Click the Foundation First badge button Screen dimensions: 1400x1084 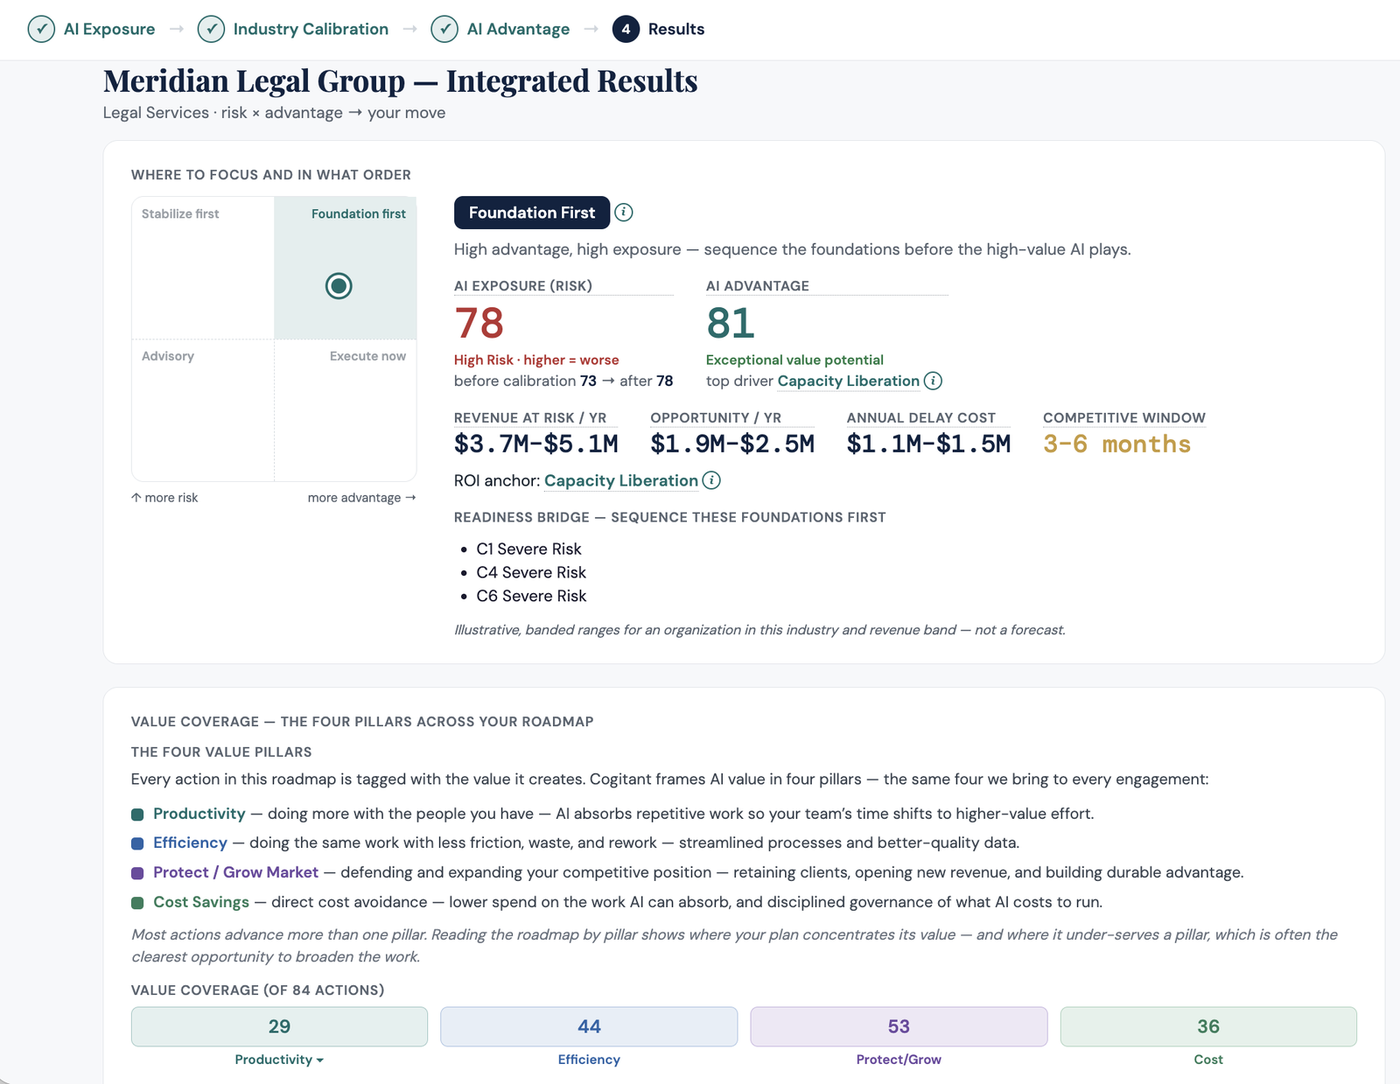coord(532,212)
